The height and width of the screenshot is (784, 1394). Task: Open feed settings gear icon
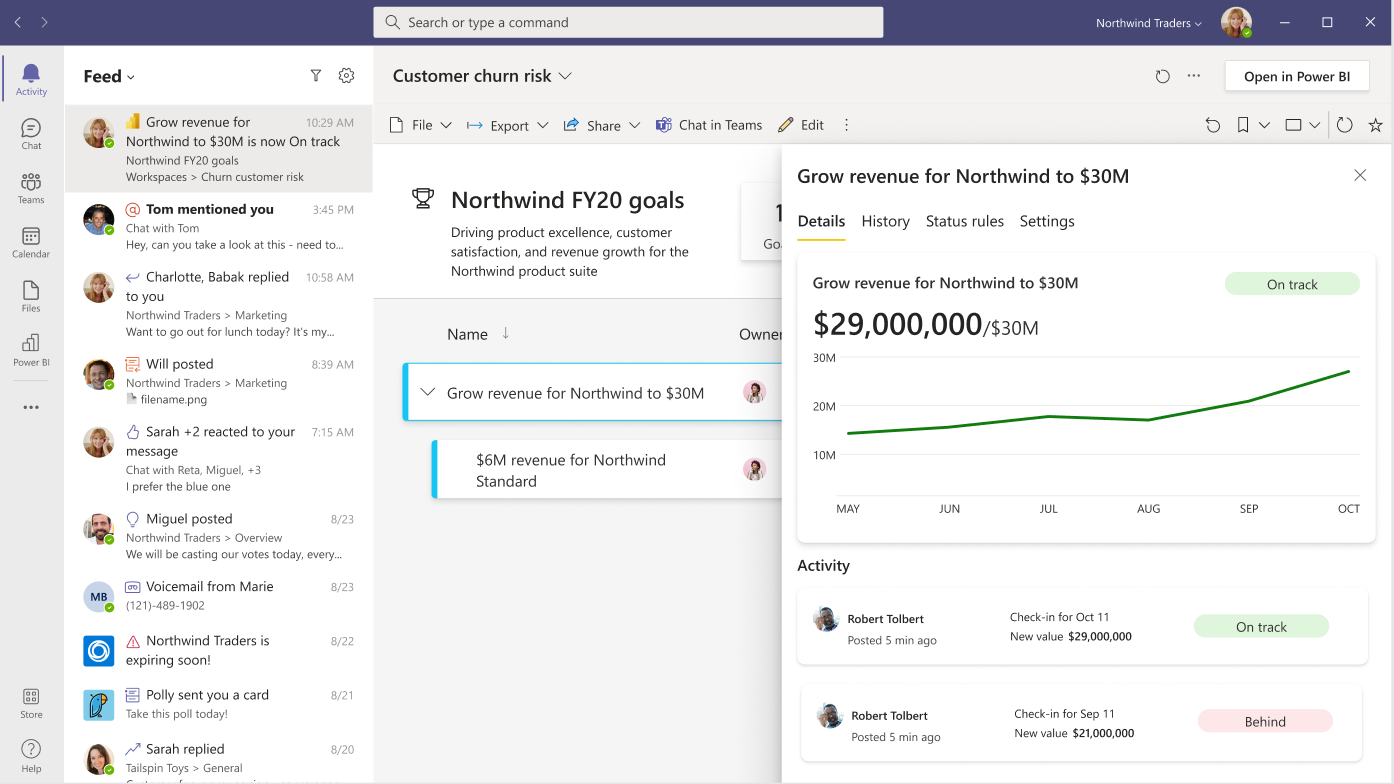click(346, 76)
